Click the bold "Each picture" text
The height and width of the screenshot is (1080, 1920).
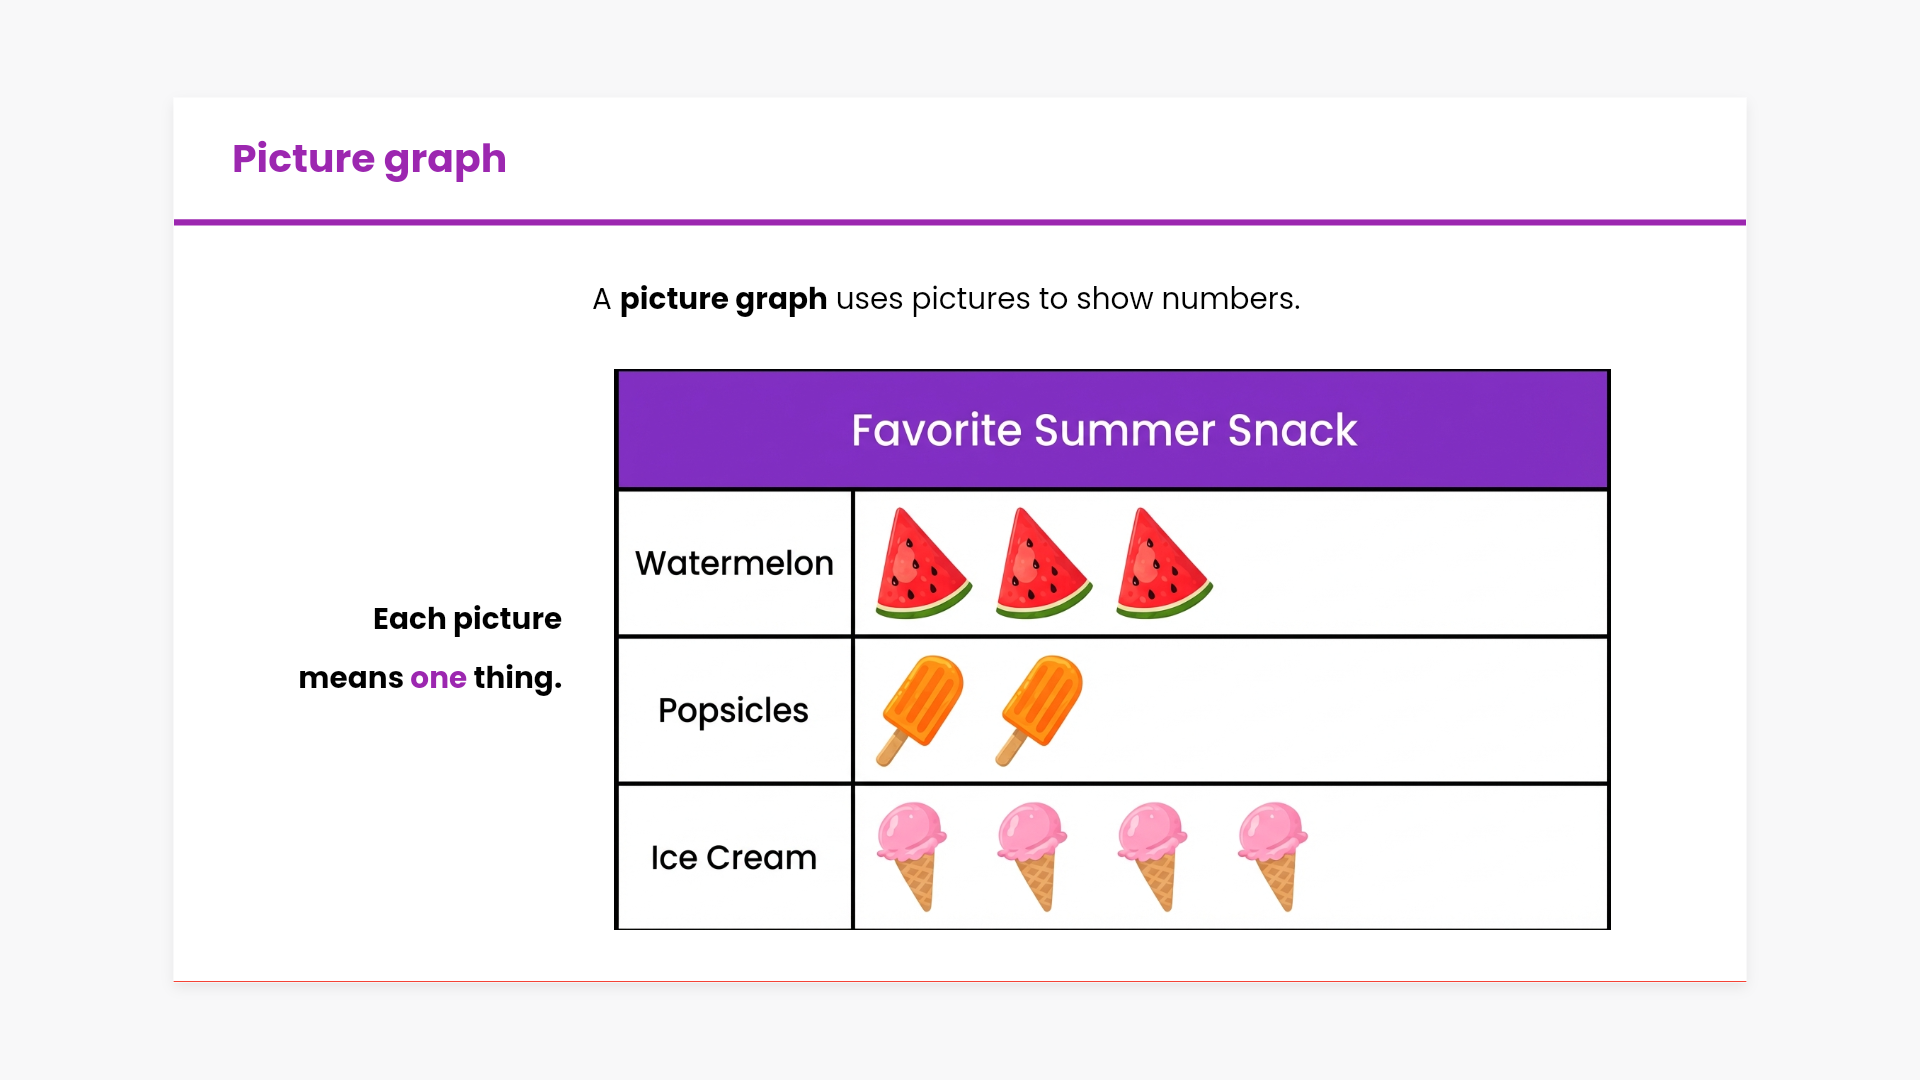[467, 619]
